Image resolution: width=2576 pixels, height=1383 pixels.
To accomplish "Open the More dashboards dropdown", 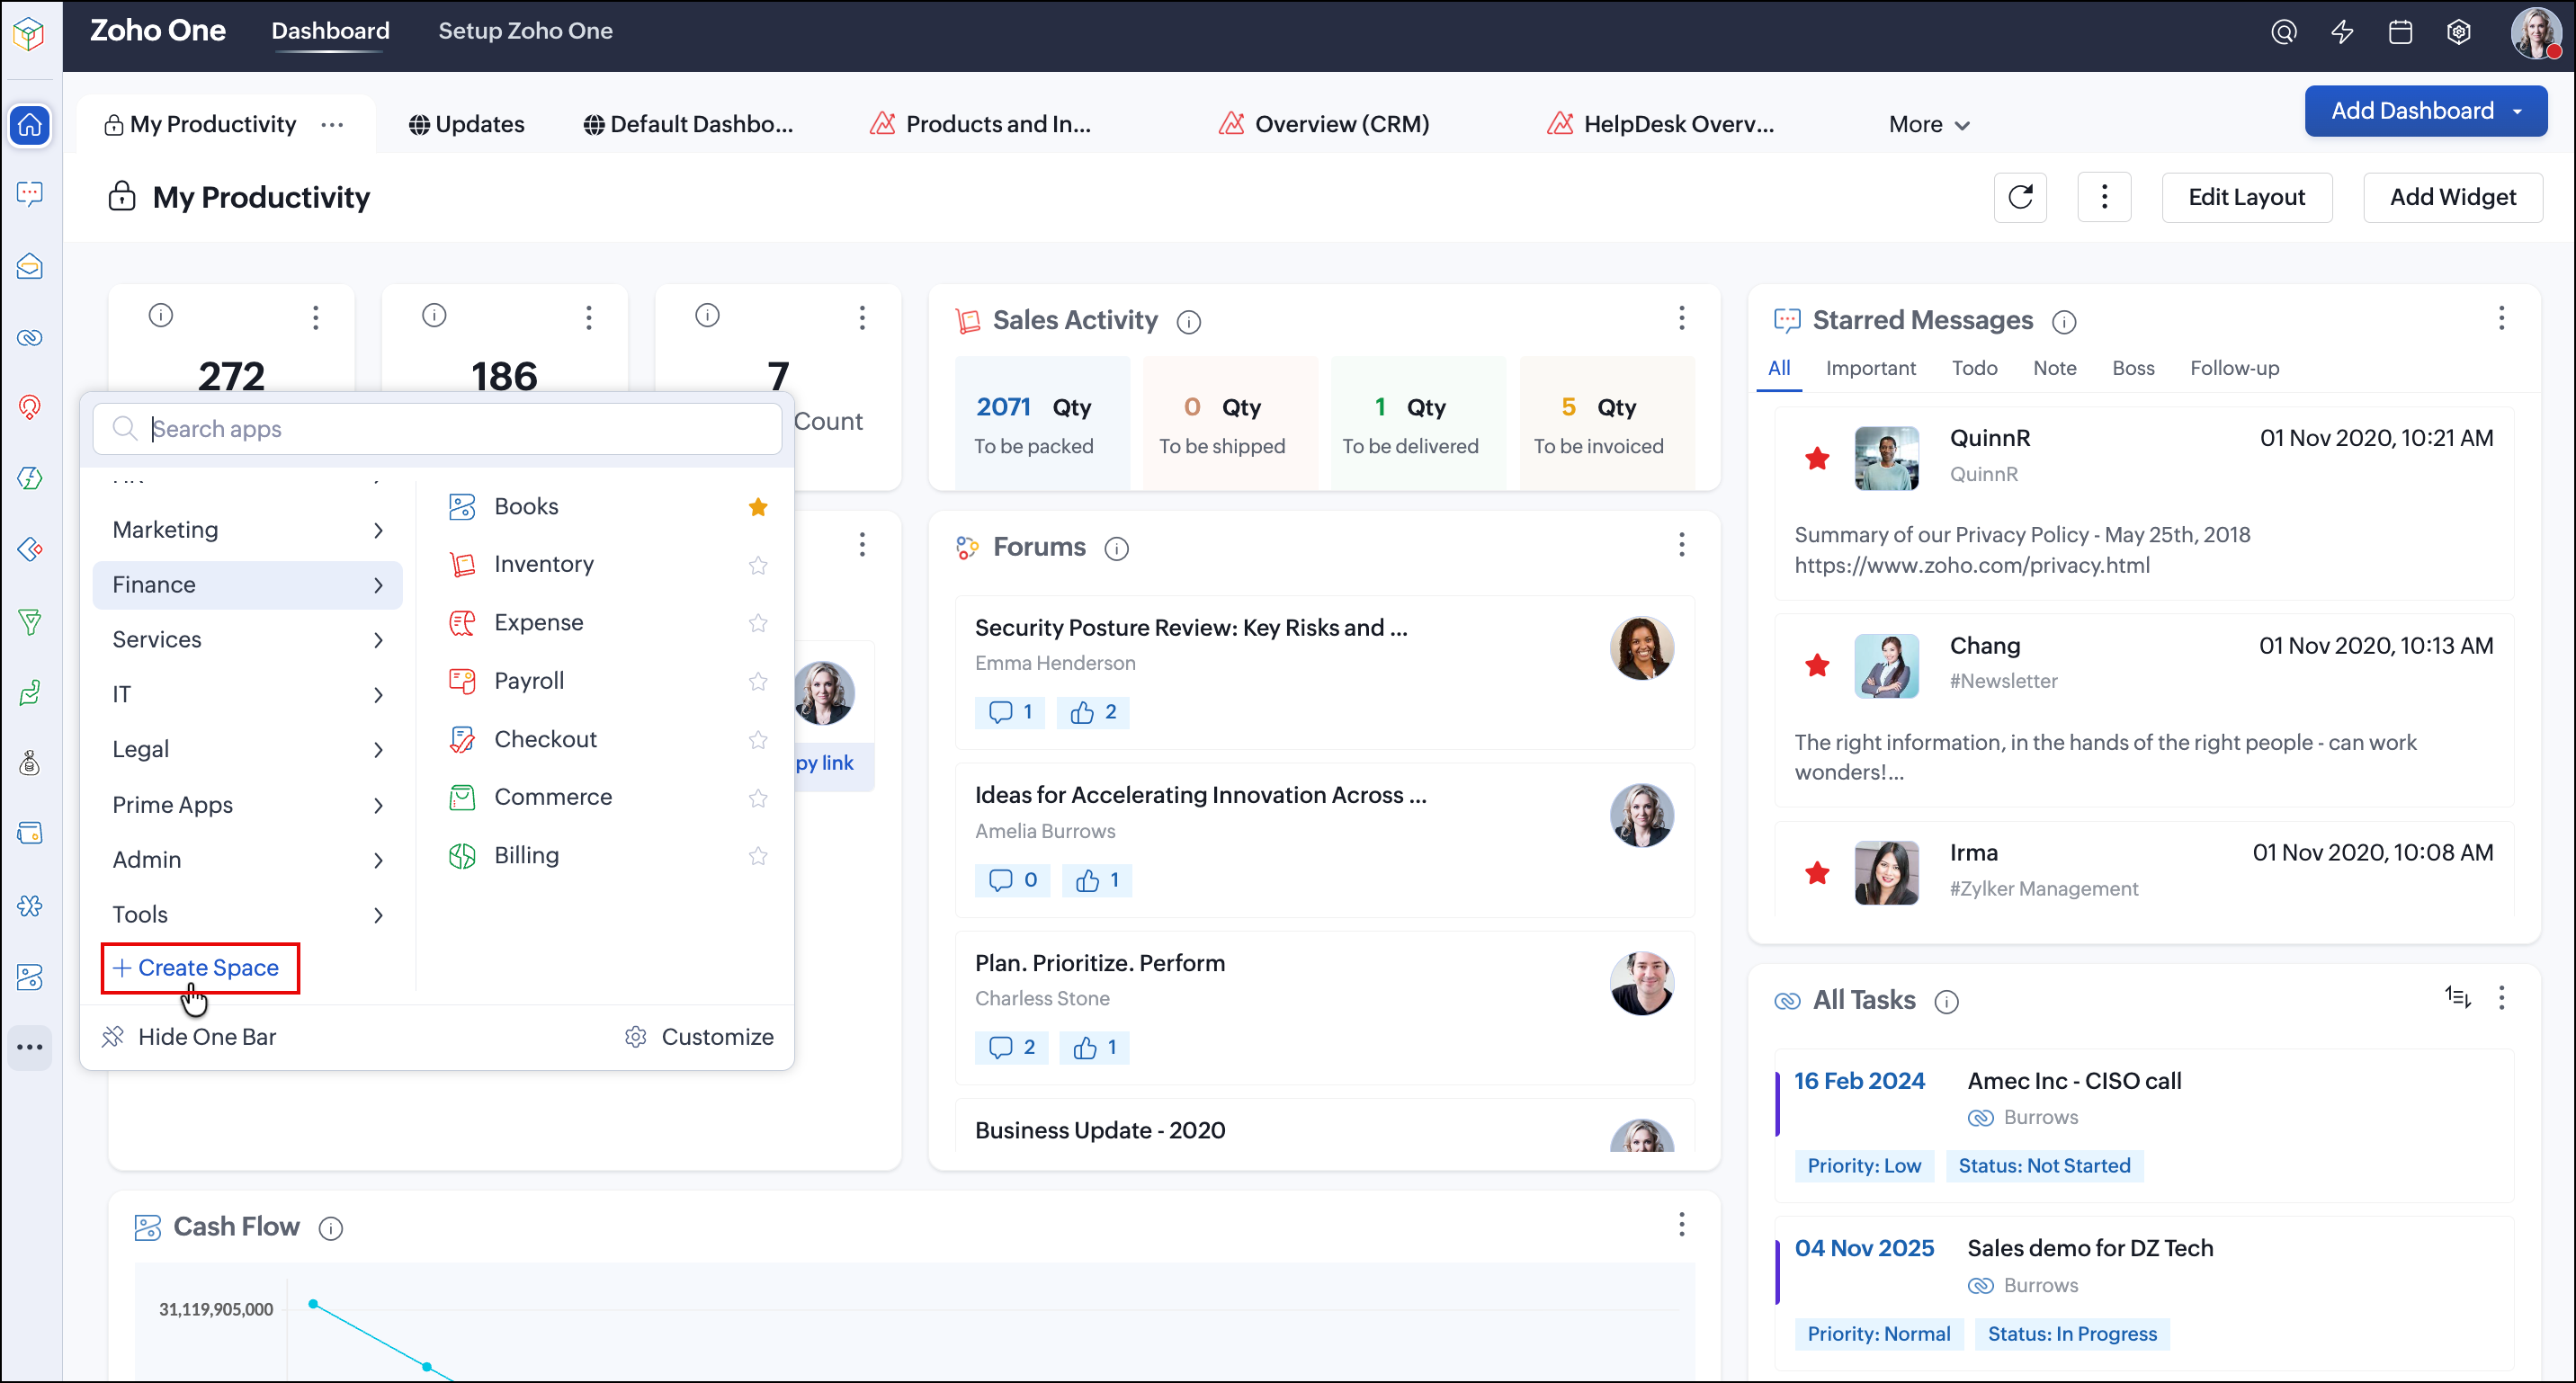I will (1929, 125).
